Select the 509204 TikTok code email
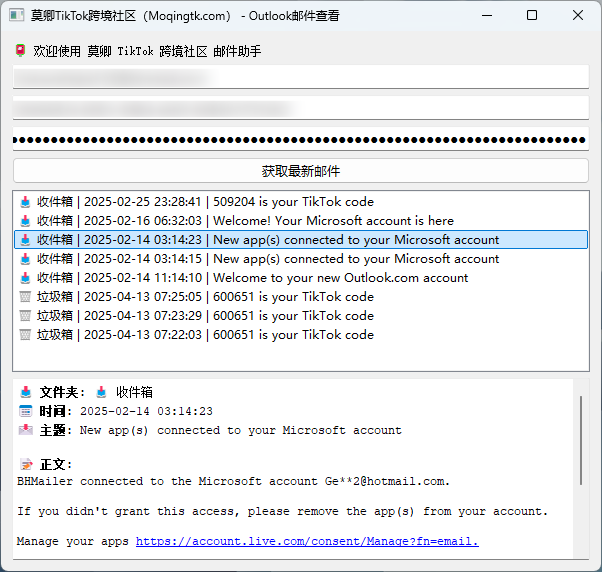This screenshot has height=572, width=602. coord(301,202)
